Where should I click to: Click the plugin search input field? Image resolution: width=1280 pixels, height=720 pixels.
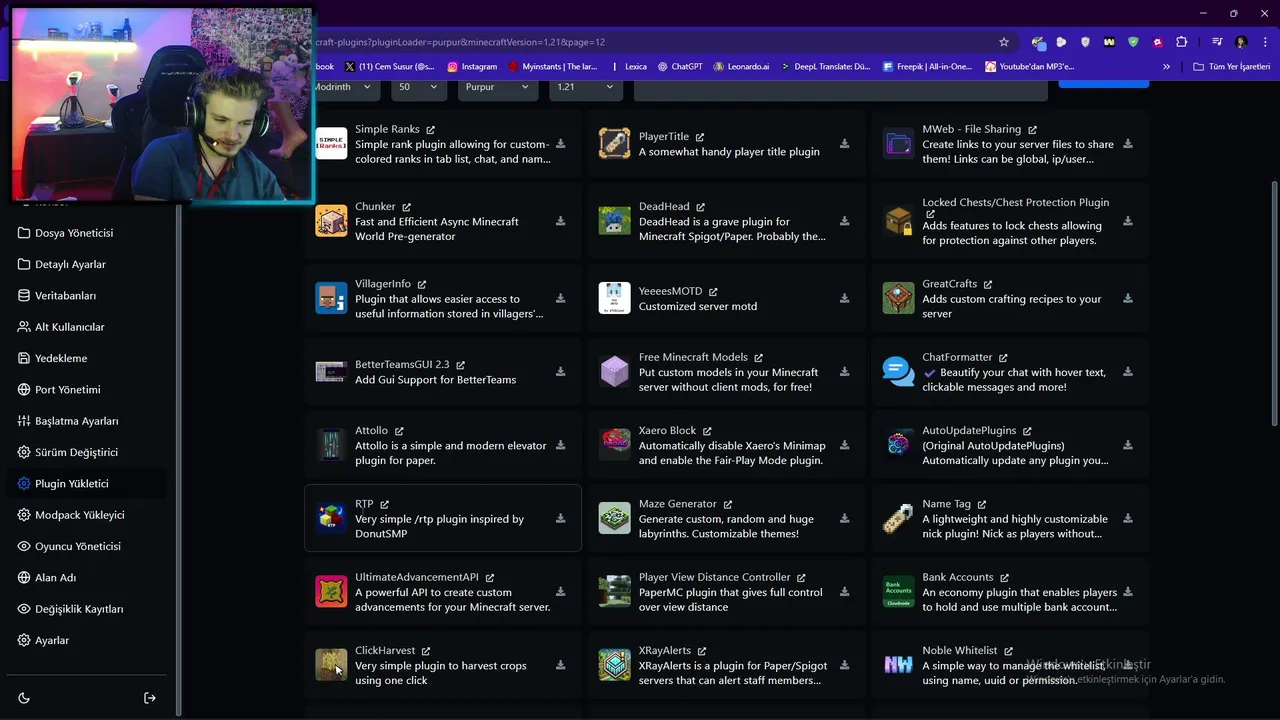pyautogui.click(x=840, y=88)
